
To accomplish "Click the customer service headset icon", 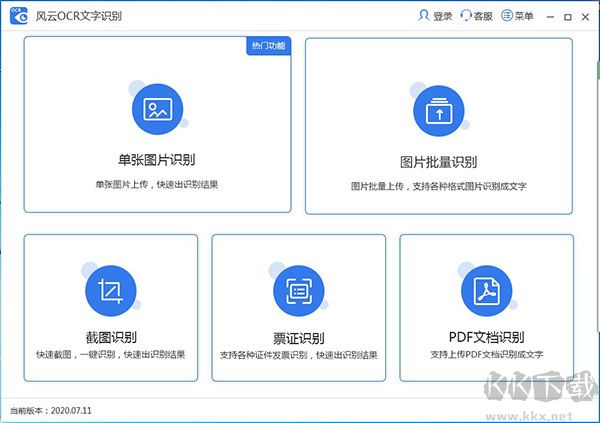I will (466, 15).
